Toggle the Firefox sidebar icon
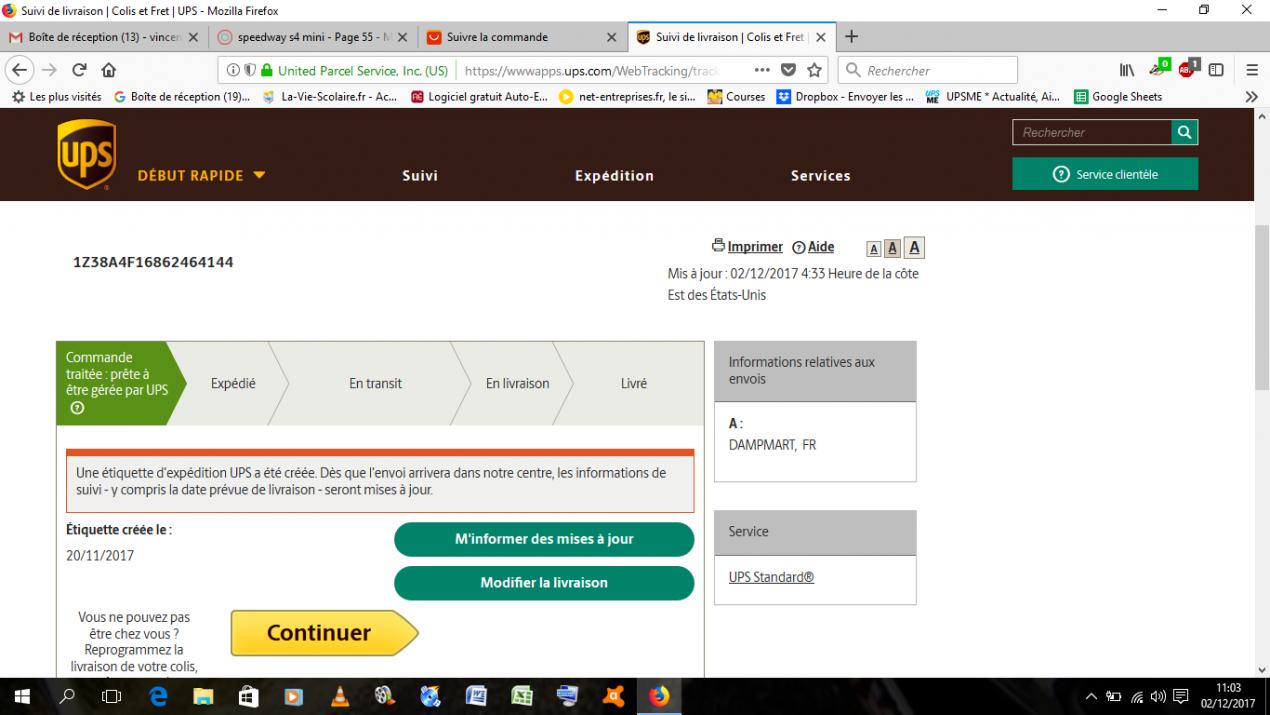Viewport: 1270px width, 715px height. click(1216, 70)
